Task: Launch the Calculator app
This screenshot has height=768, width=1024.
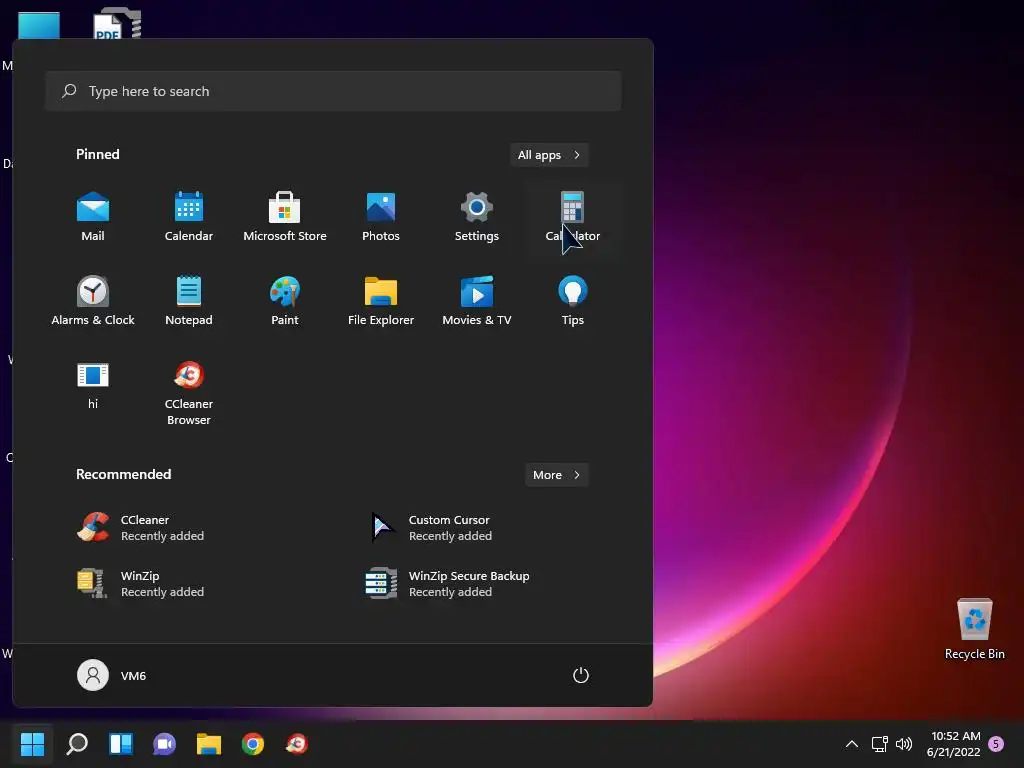Action: click(573, 217)
